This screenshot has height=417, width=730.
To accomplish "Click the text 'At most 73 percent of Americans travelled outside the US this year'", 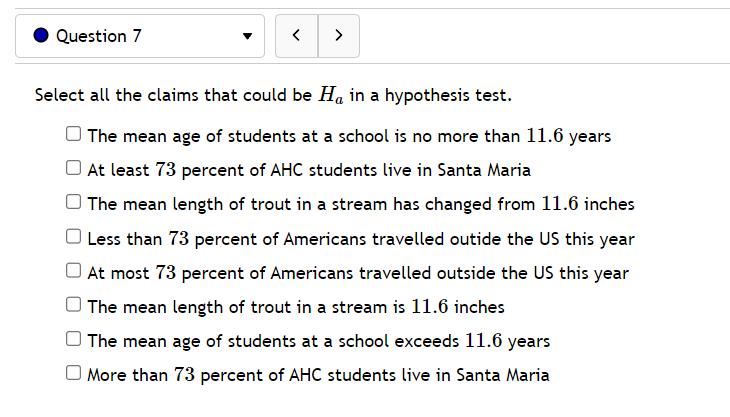I will click(x=358, y=273).
